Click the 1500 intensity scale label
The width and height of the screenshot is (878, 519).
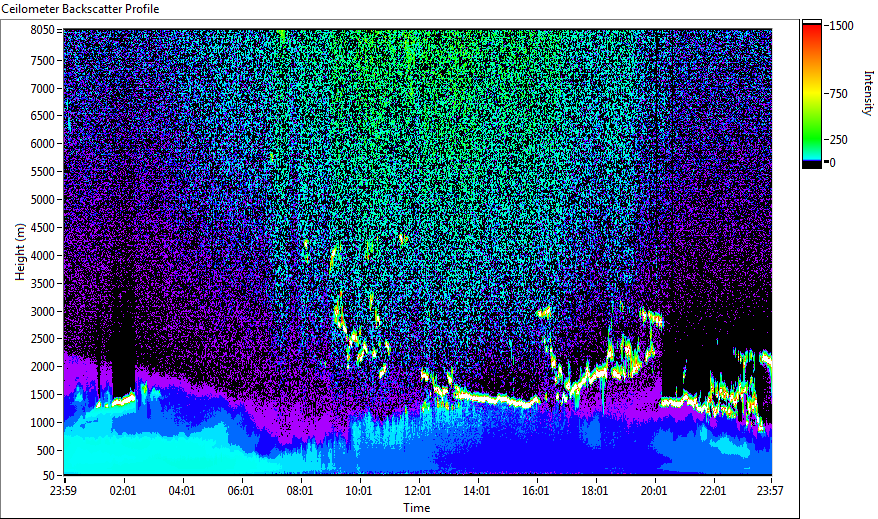click(x=842, y=26)
